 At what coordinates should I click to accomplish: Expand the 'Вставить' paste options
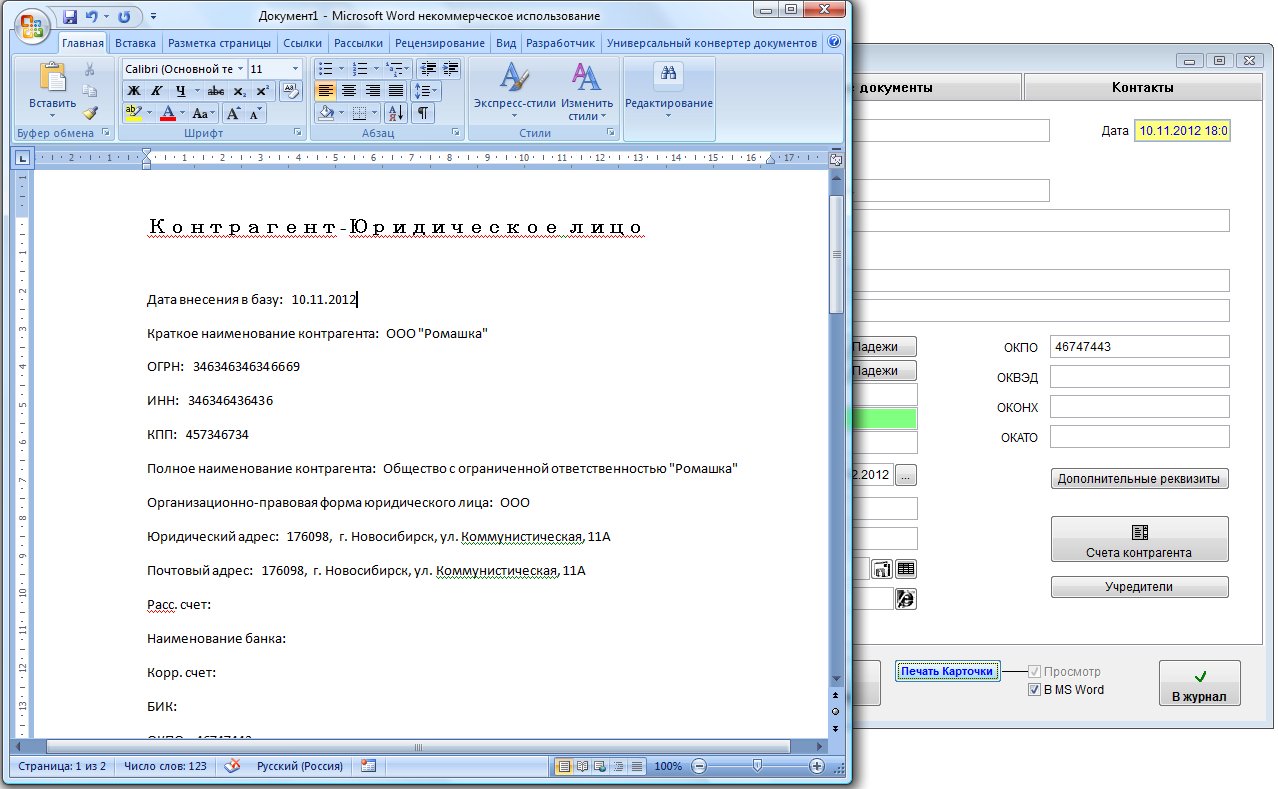coord(52,116)
